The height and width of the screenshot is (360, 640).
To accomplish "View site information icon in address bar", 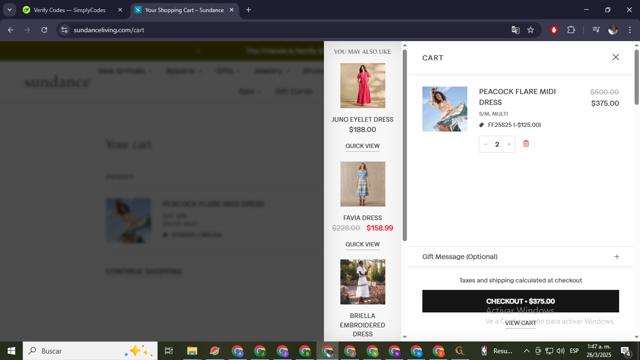I will [x=64, y=30].
